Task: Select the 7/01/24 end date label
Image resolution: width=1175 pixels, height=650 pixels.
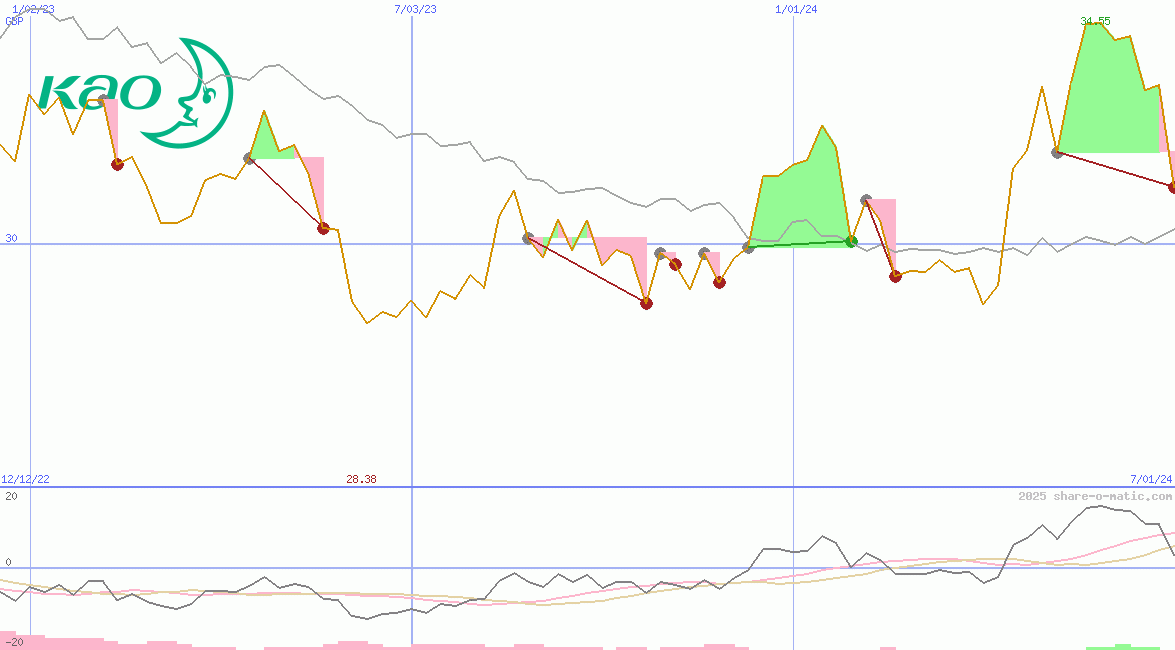Action: tap(1151, 480)
